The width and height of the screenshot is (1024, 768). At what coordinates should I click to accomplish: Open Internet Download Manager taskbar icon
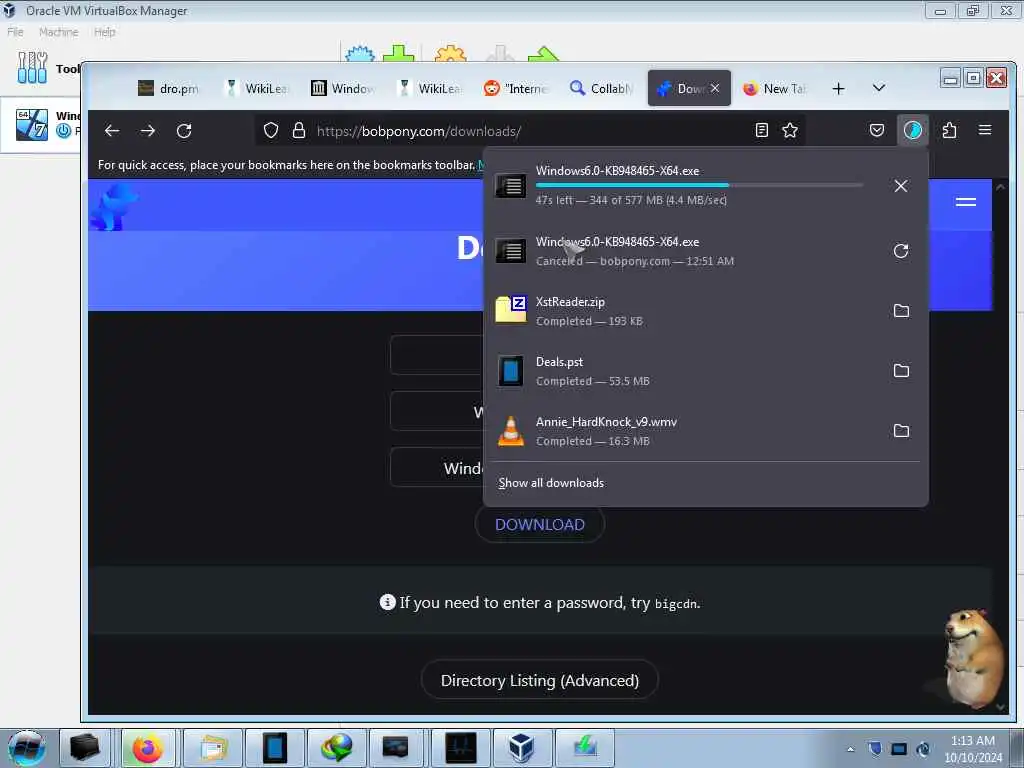coord(337,748)
